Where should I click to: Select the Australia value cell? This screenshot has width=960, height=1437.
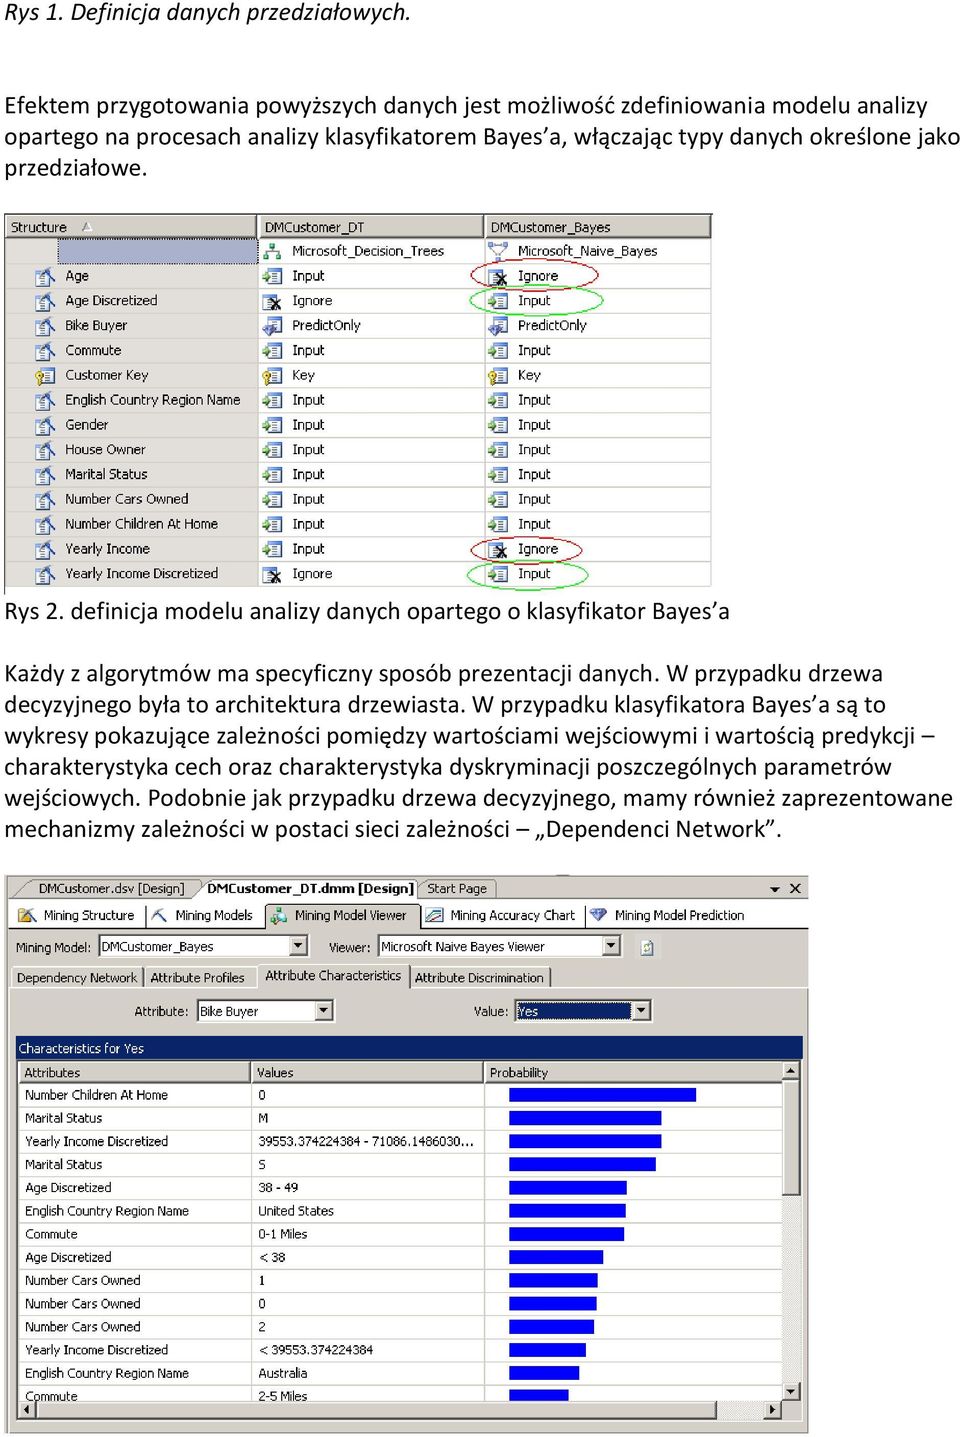pyautogui.click(x=367, y=1373)
